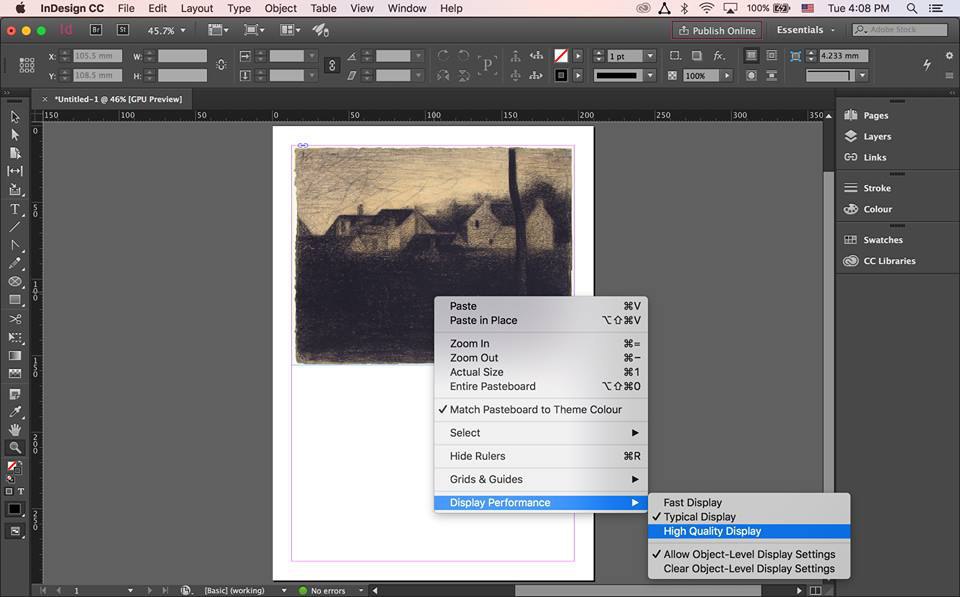
Task: Select the Eyedropper tool
Action: click(15, 412)
